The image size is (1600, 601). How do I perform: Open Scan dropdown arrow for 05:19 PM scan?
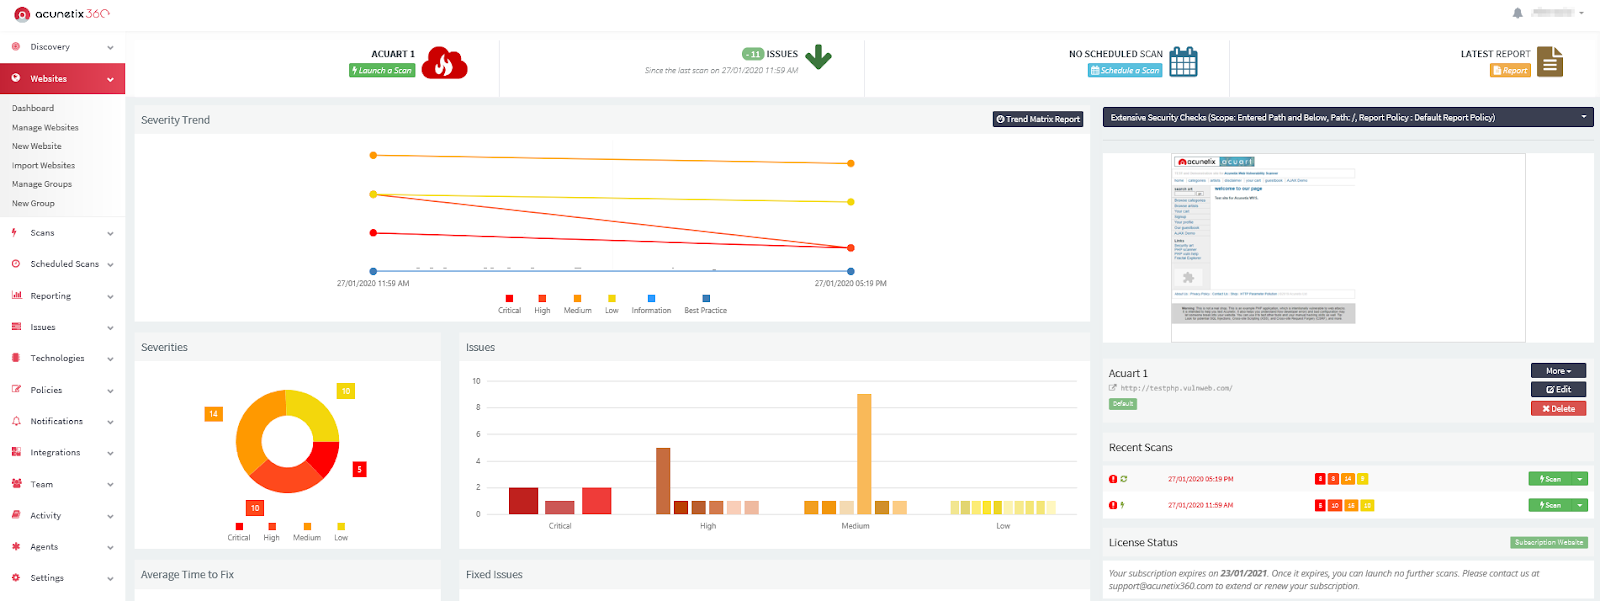(1580, 479)
